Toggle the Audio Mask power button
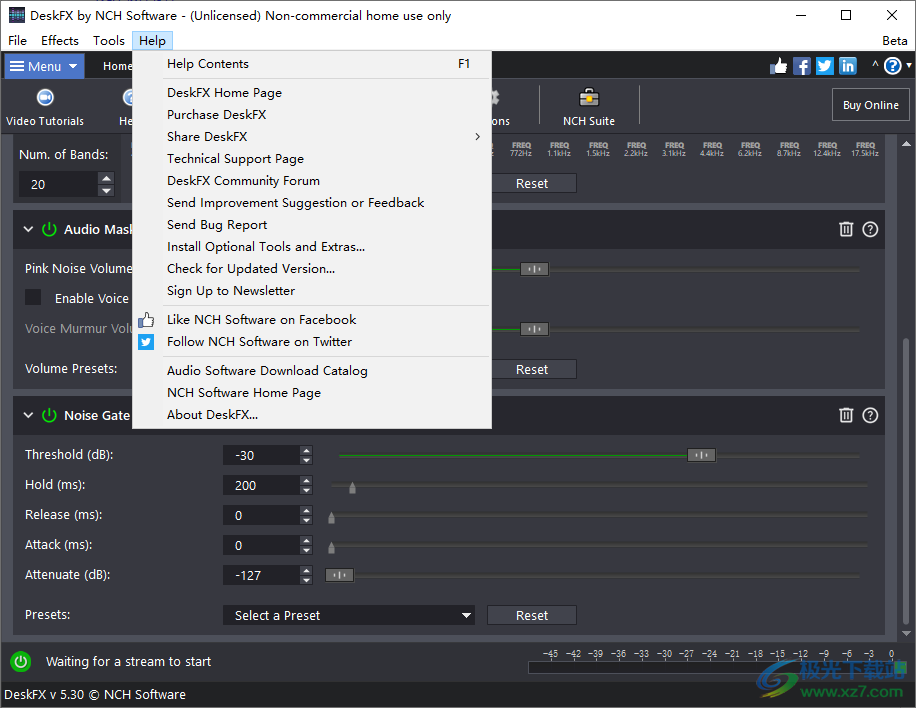916x708 pixels. click(49, 229)
